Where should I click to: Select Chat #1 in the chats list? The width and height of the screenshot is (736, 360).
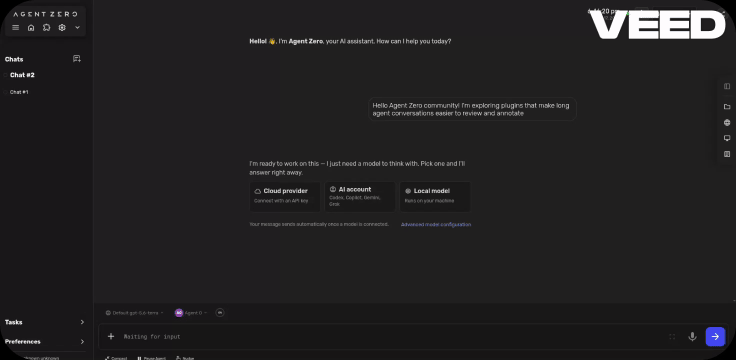(19, 92)
